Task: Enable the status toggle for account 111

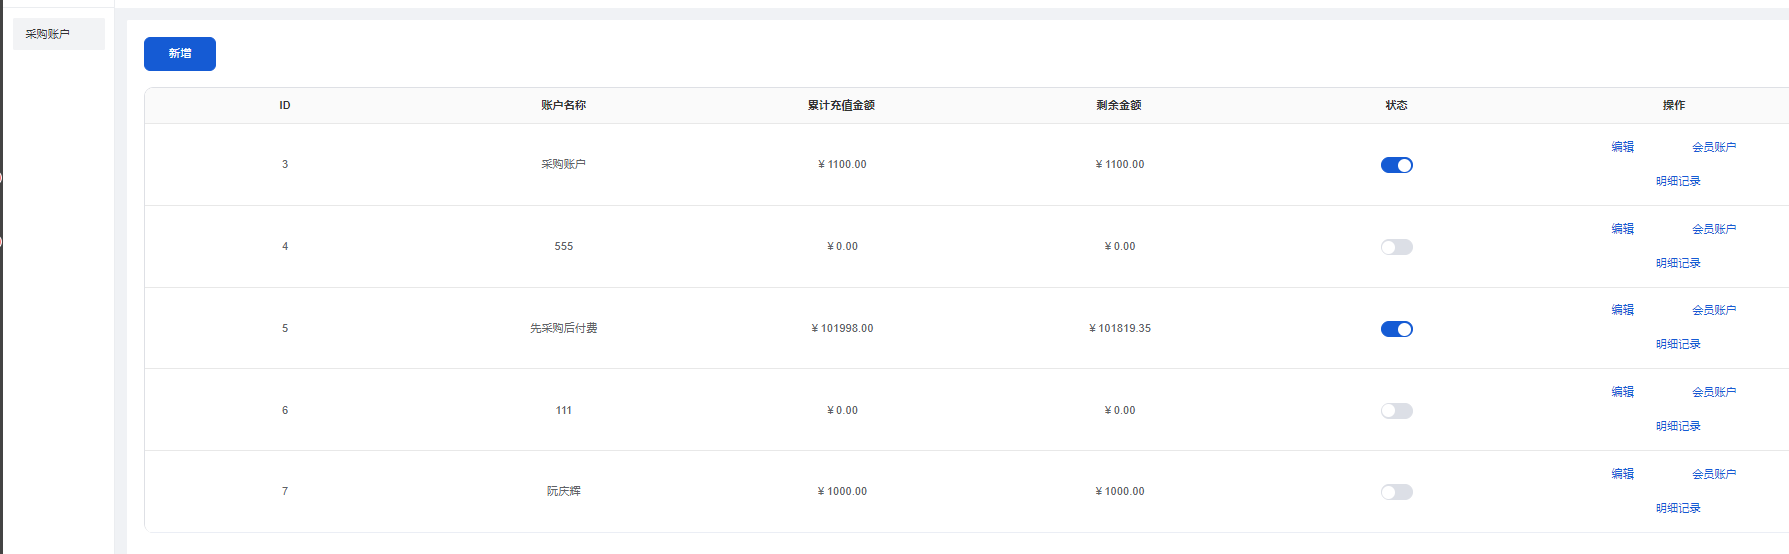Action: point(1396,411)
